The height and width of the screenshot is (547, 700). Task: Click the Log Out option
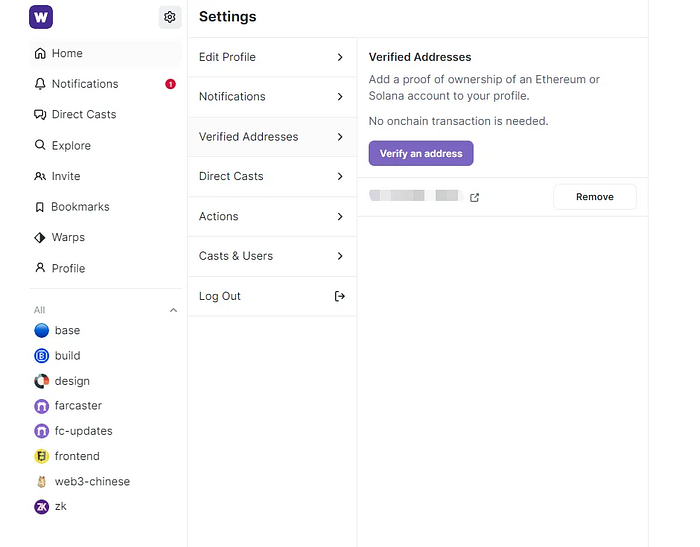[x=272, y=296]
